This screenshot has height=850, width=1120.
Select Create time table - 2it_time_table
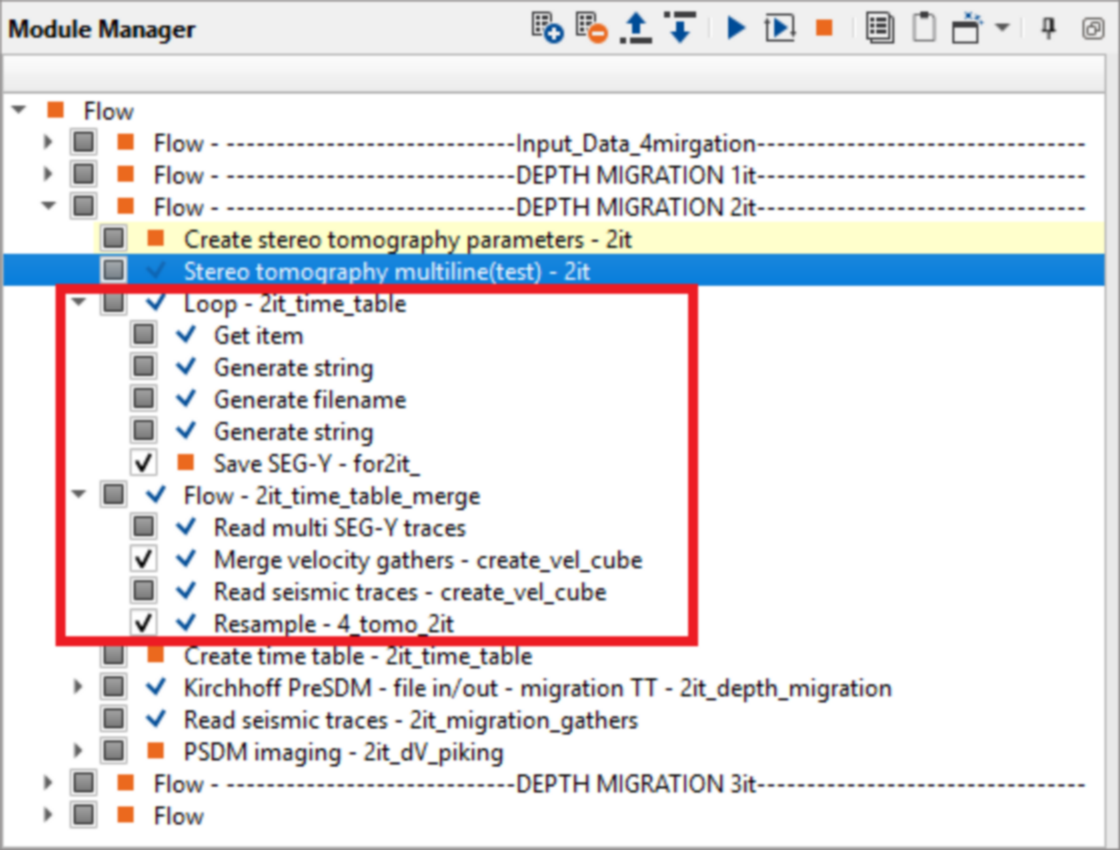click(357, 656)
